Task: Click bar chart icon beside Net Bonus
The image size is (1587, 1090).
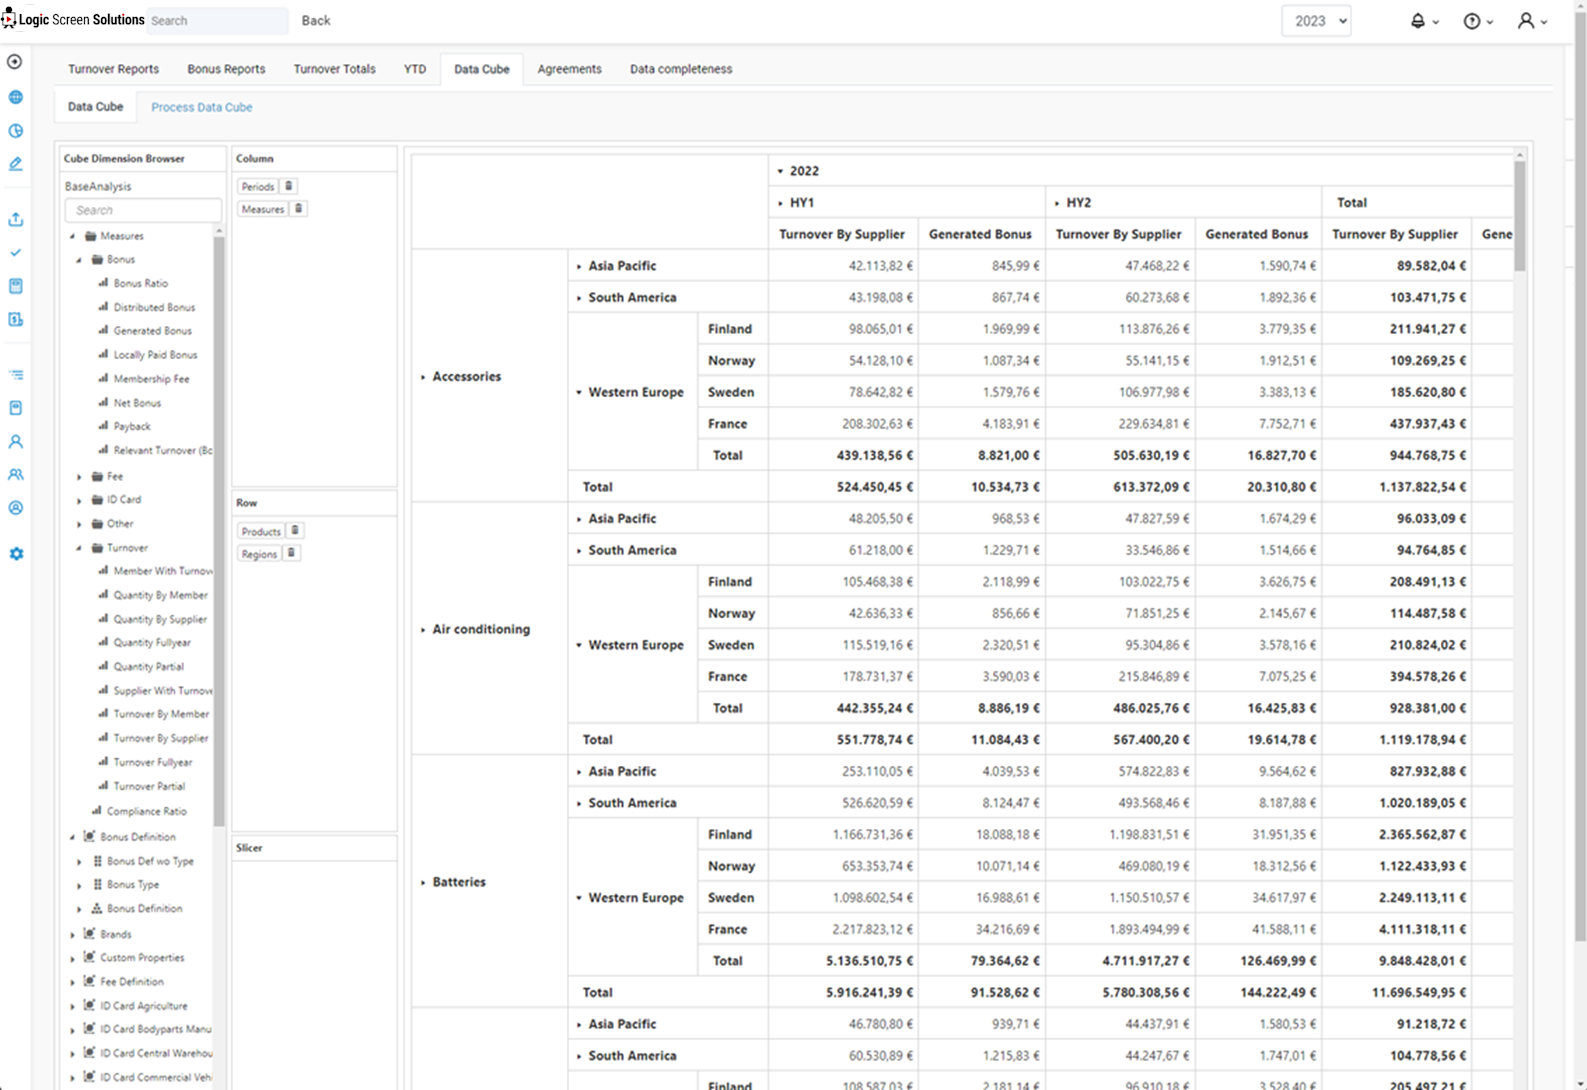Action: pos(103,402)
